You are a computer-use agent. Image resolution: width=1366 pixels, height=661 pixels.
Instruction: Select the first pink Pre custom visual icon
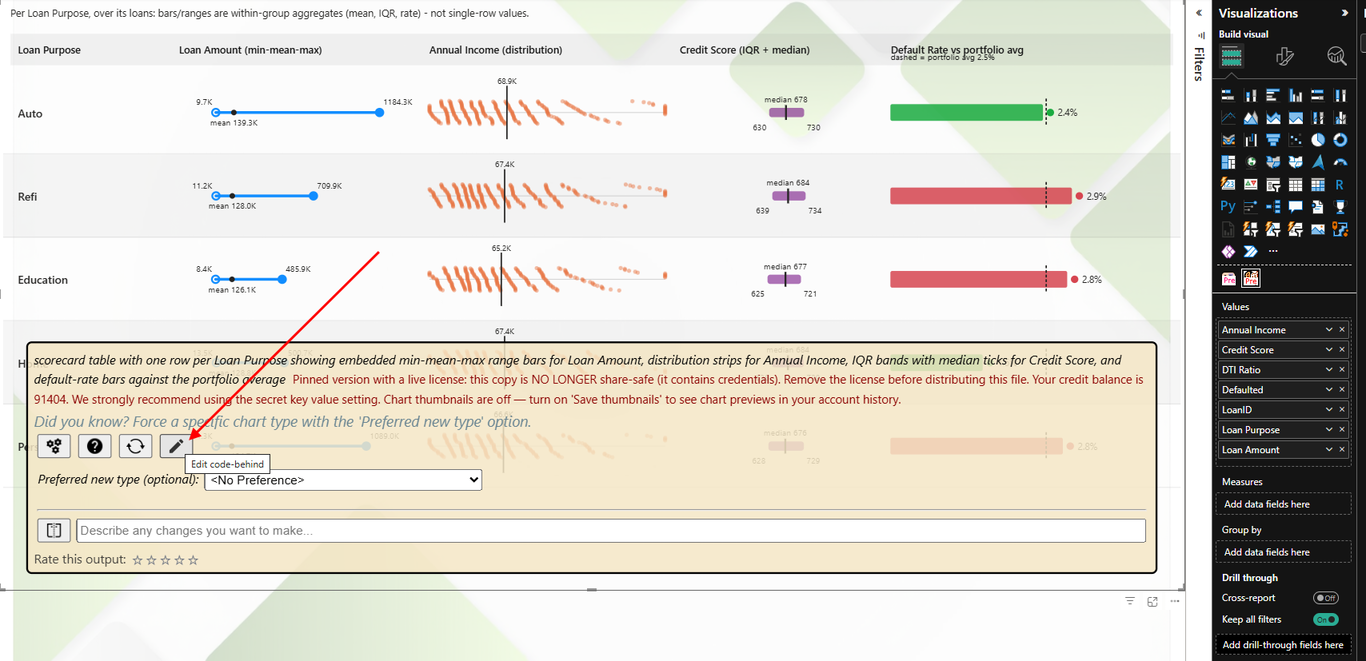pyautogui.click(x=1229, y=278)
